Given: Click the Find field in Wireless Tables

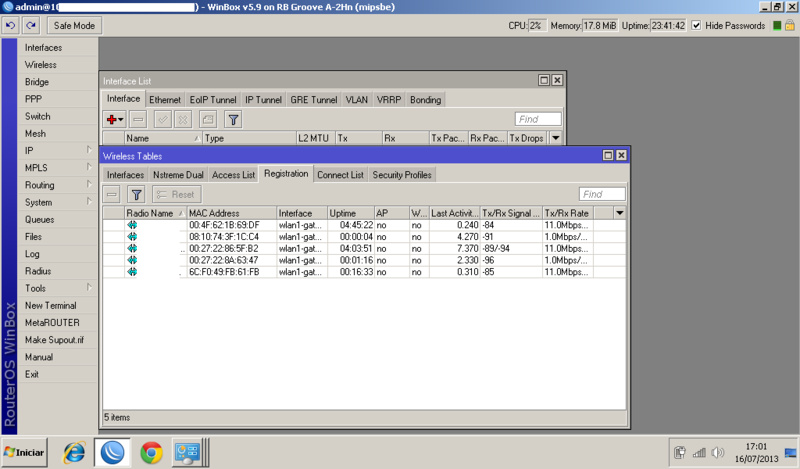Looking at the screenshot, I should coord(602,194).
